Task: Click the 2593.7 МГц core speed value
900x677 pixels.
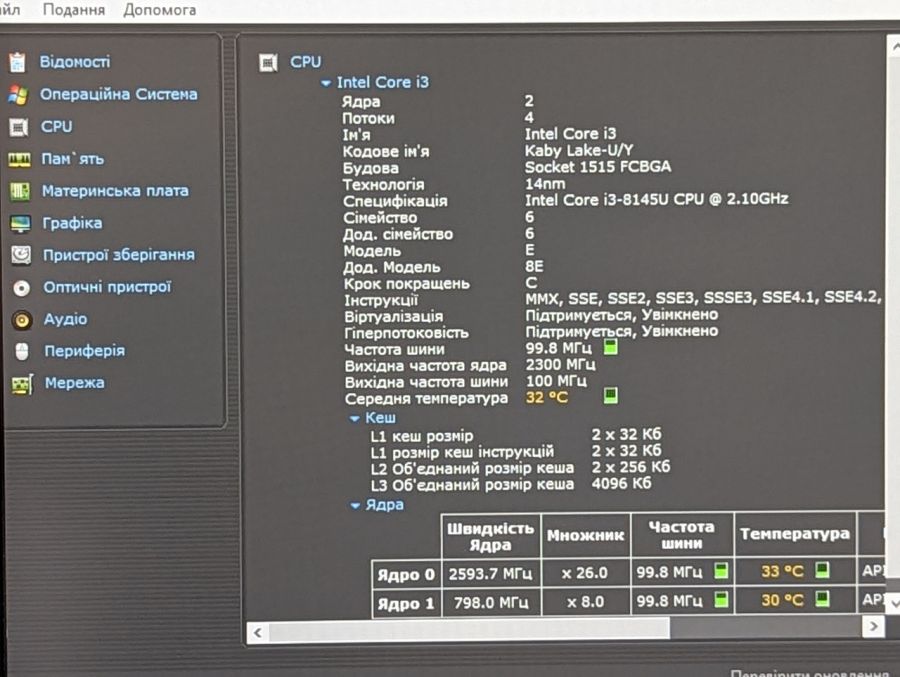Action: pos(491,574)
